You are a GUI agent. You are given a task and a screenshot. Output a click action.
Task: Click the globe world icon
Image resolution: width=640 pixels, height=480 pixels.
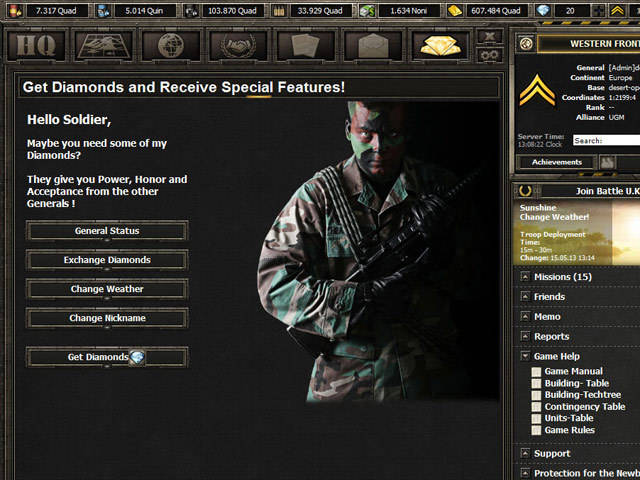[171, 45]
